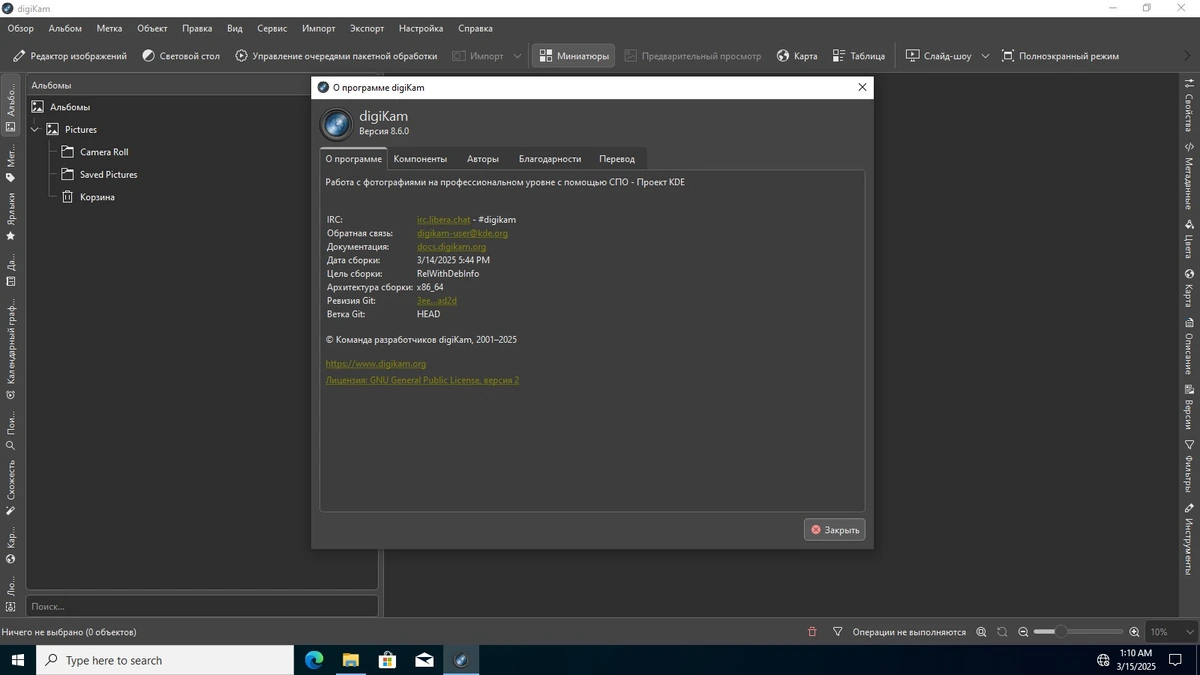This screenshot has height=675, width=1200.
Task: Click the Git revision 3ee...ad2d link
Action: coord(437,300)
